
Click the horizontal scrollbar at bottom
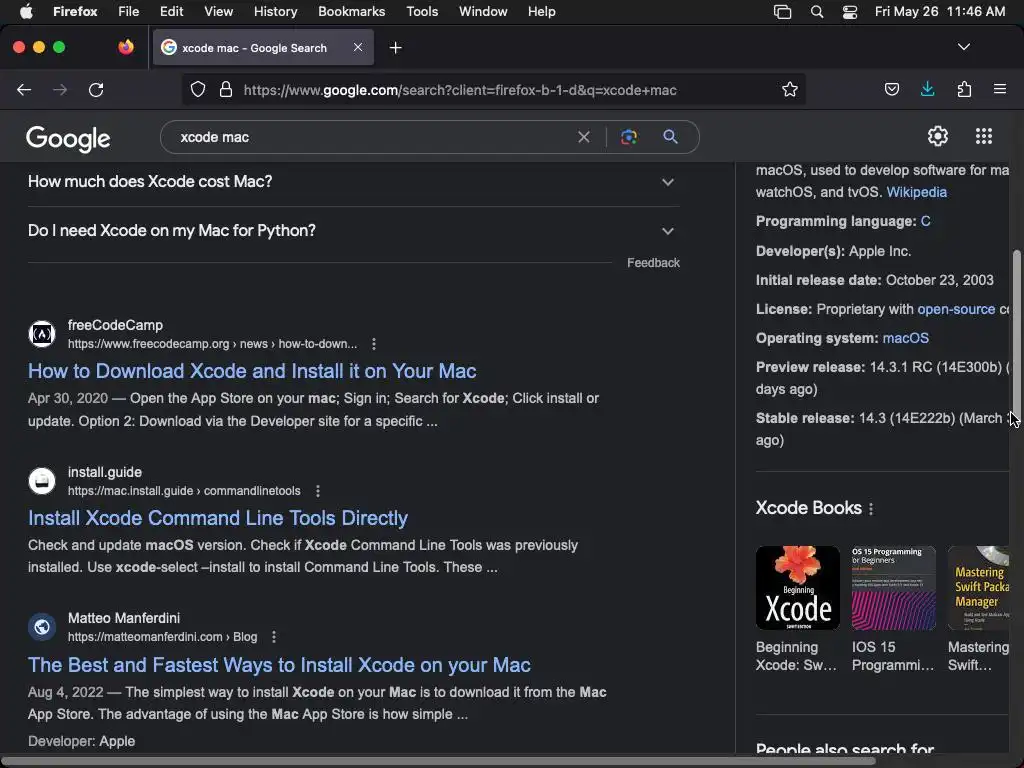click(438, 760)
